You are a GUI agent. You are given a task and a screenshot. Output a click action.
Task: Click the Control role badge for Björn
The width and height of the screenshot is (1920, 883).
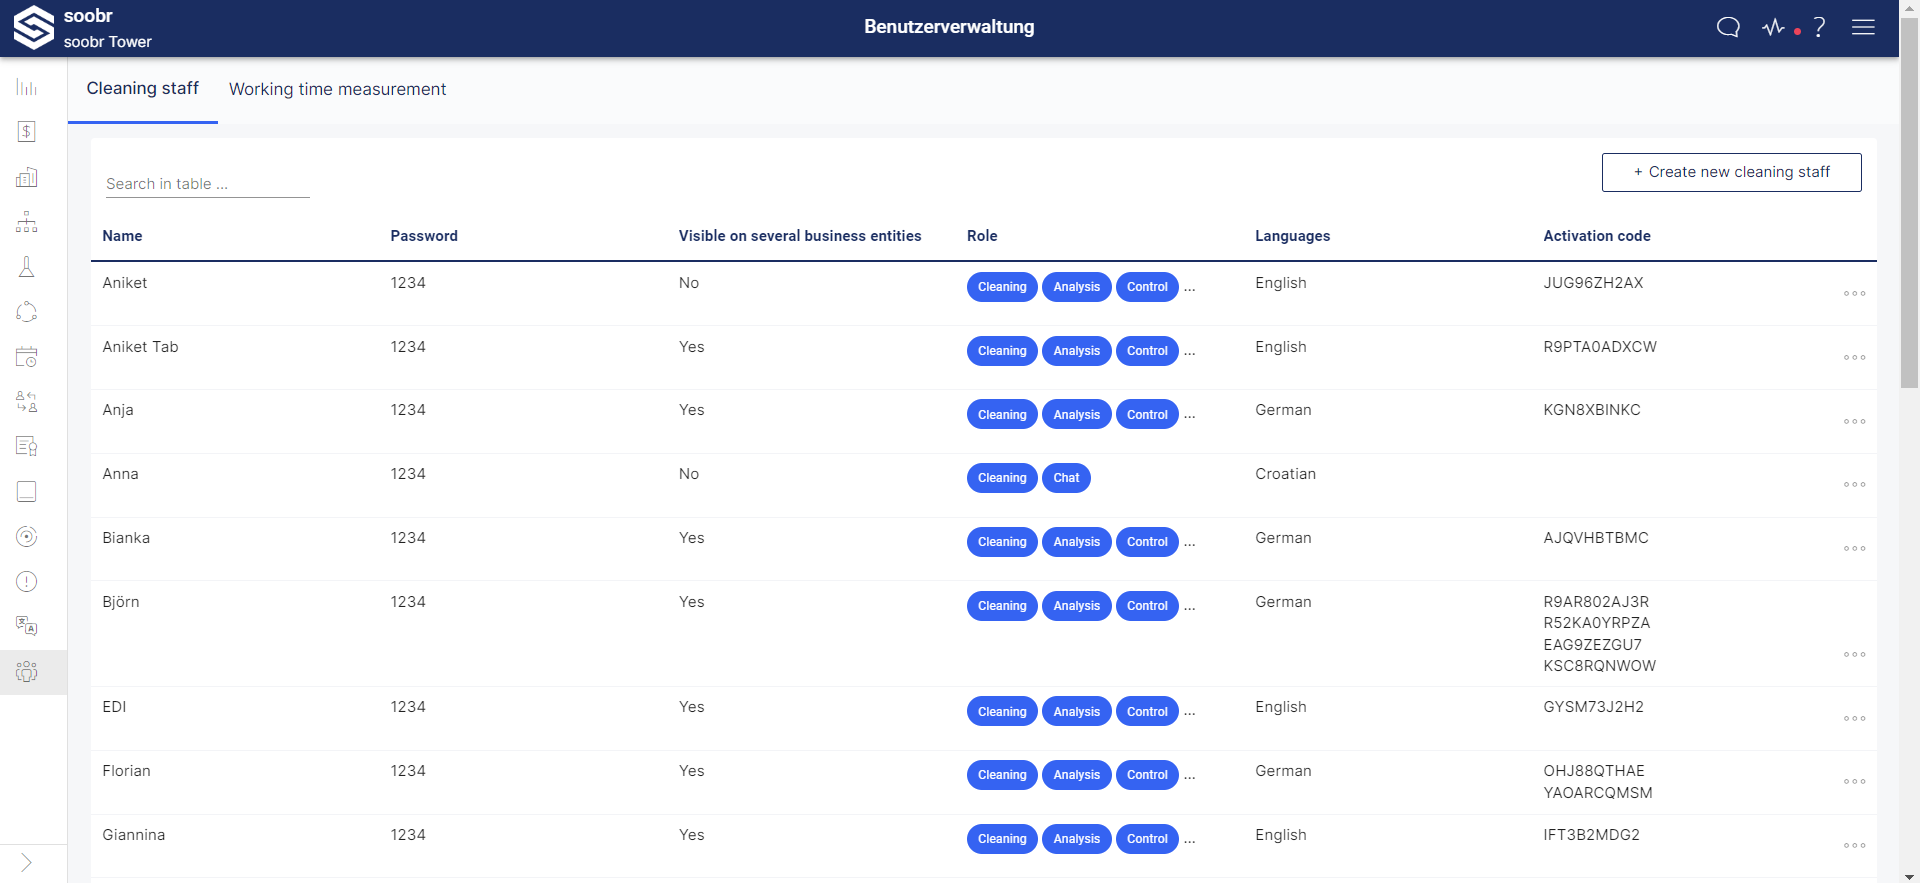tap(1147, 606)
